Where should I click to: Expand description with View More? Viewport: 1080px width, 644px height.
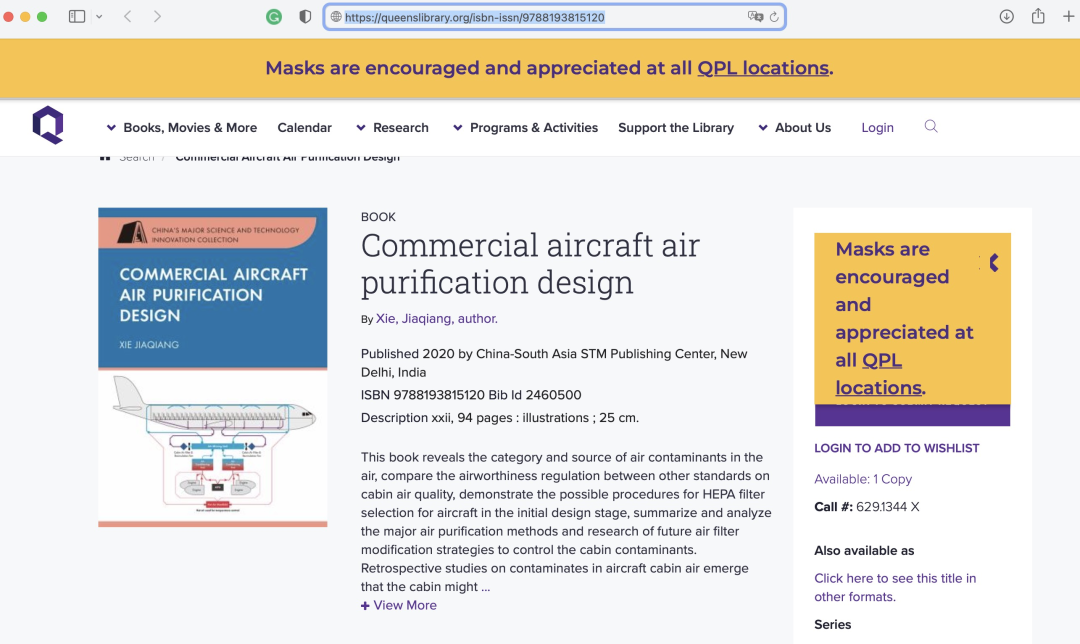pyautogui.click(x=399, y=605)
